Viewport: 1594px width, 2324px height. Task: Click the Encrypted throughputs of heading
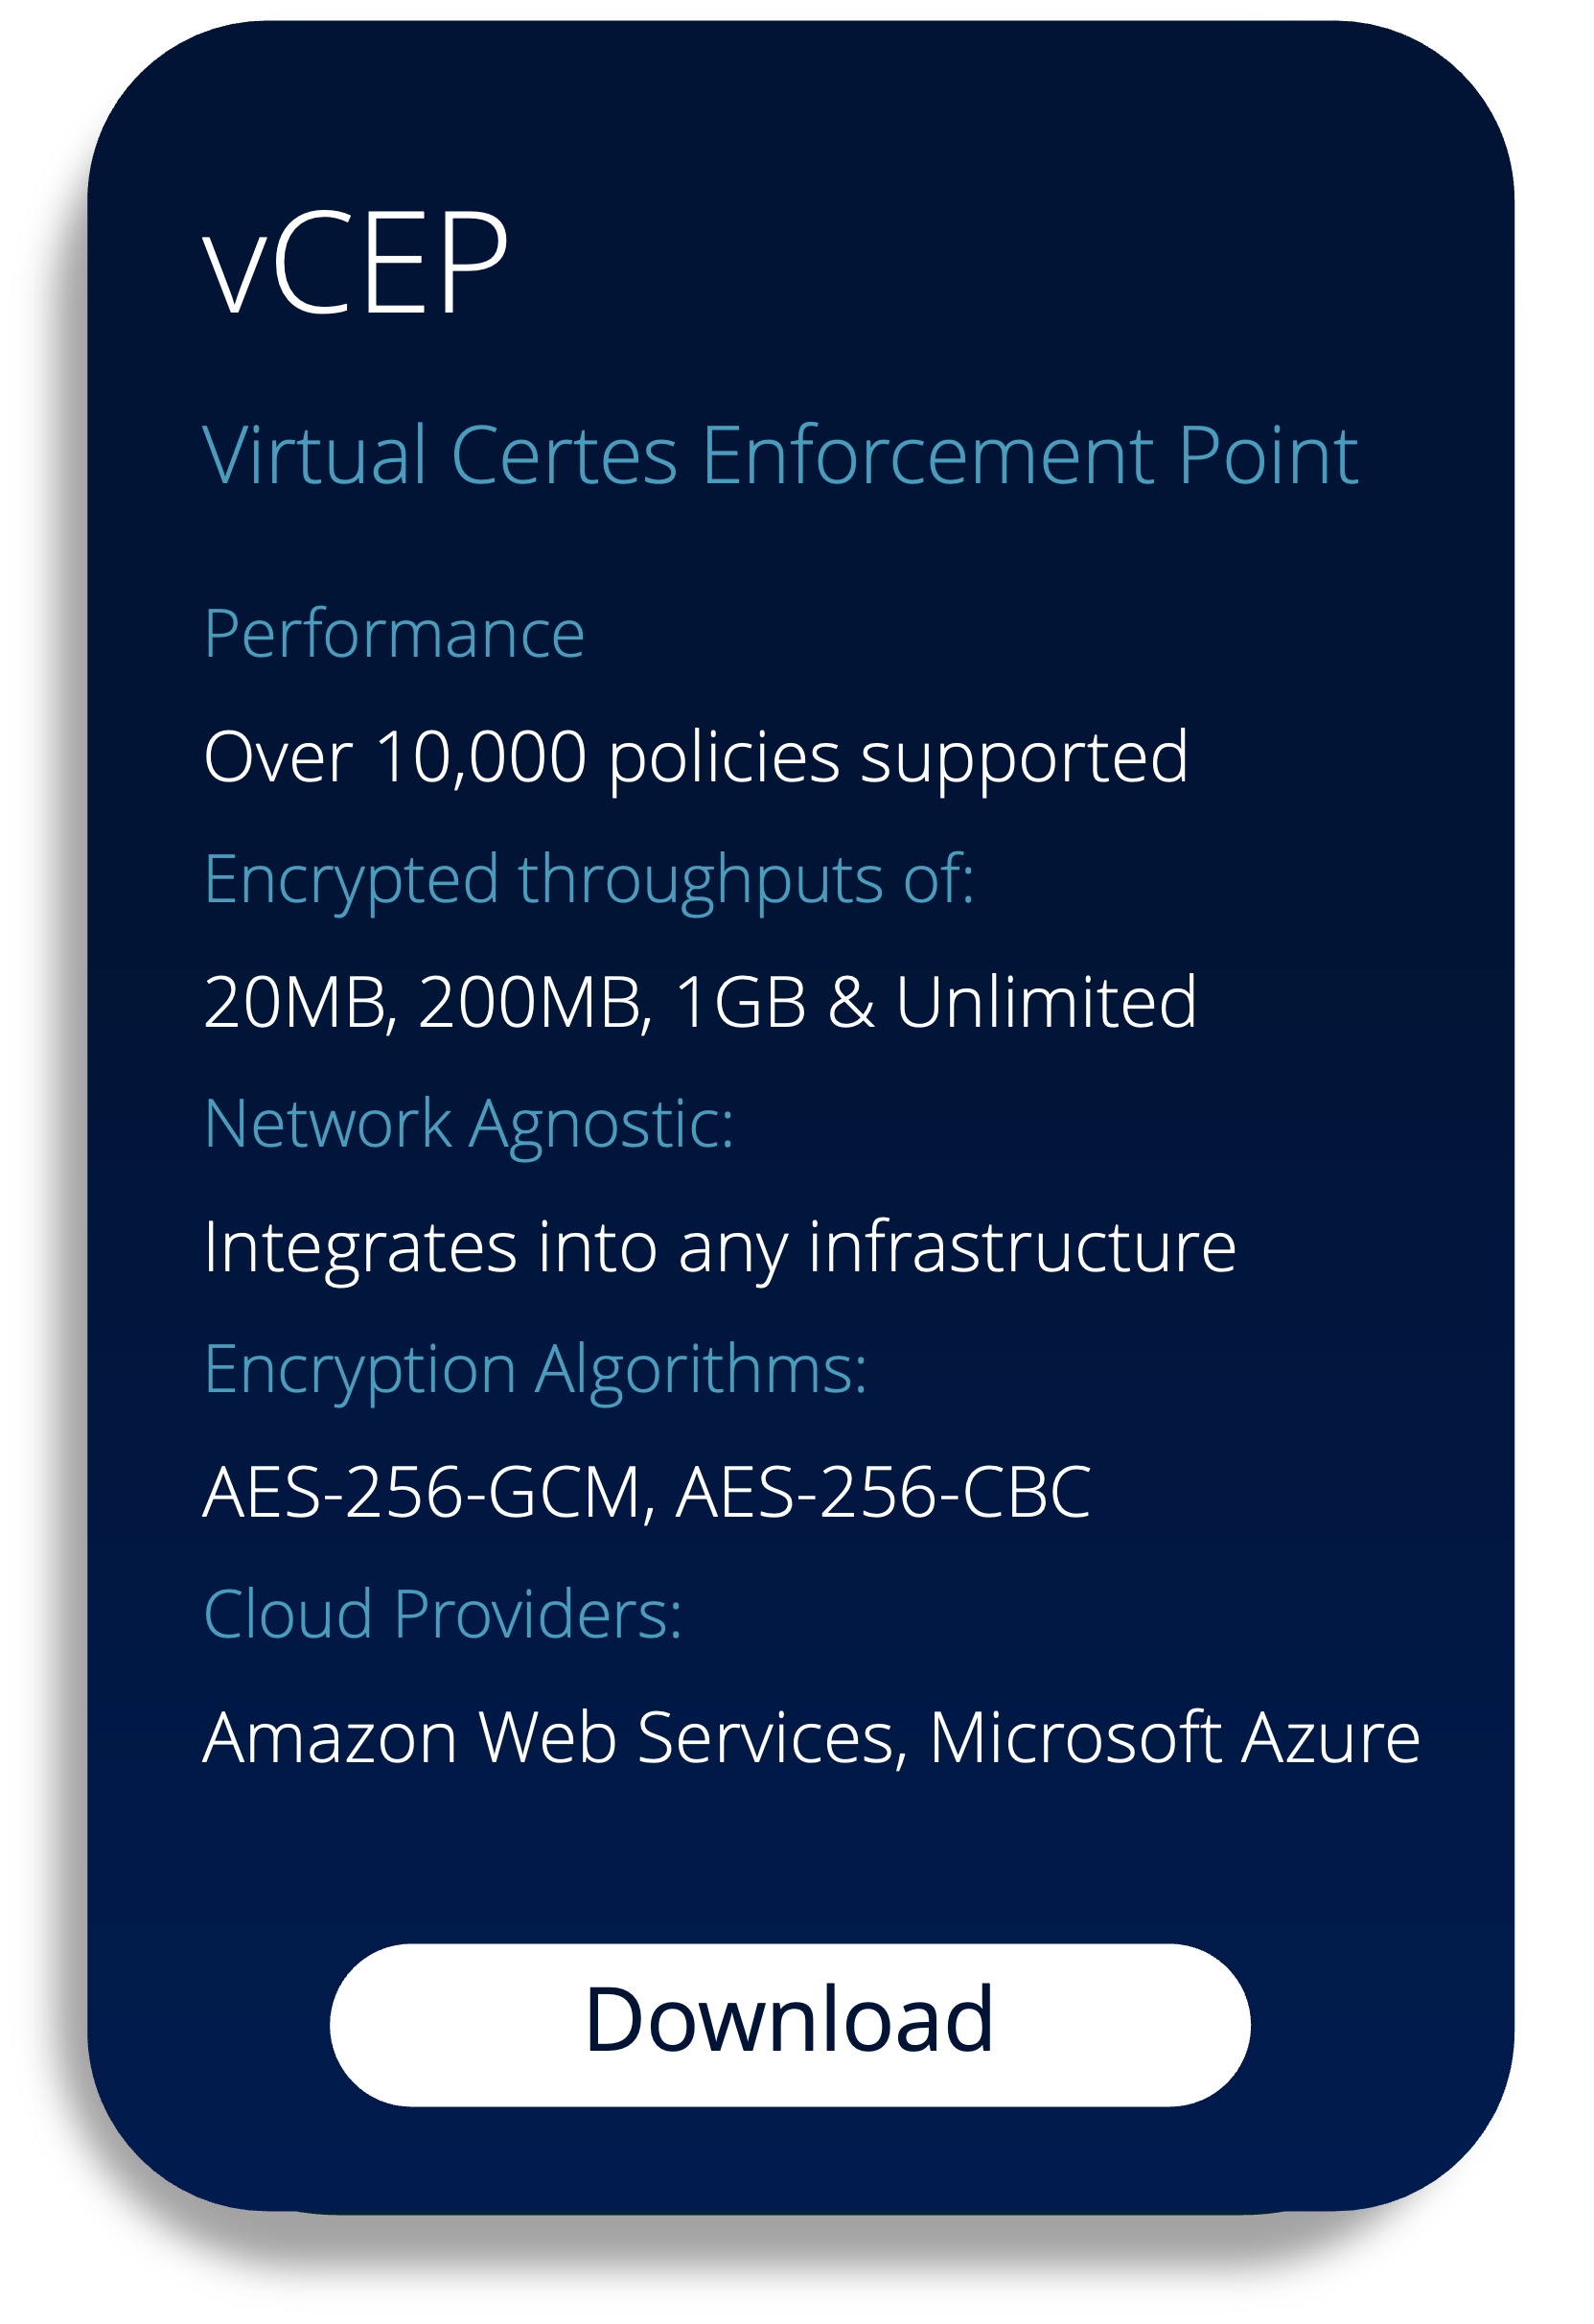click(x=589, y=881)
